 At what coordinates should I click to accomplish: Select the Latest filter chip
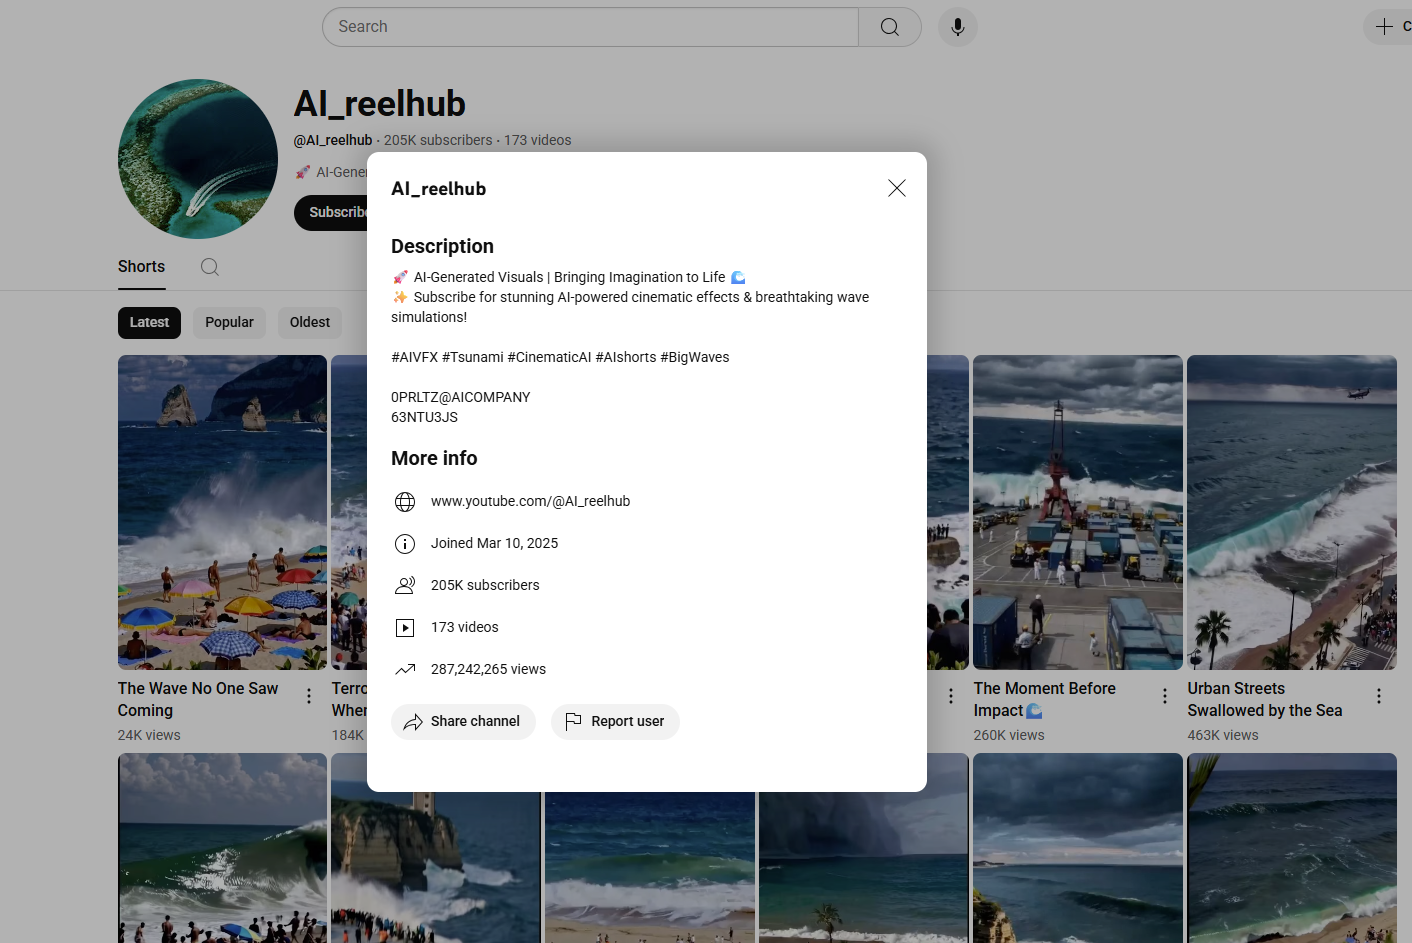point(149,322)
